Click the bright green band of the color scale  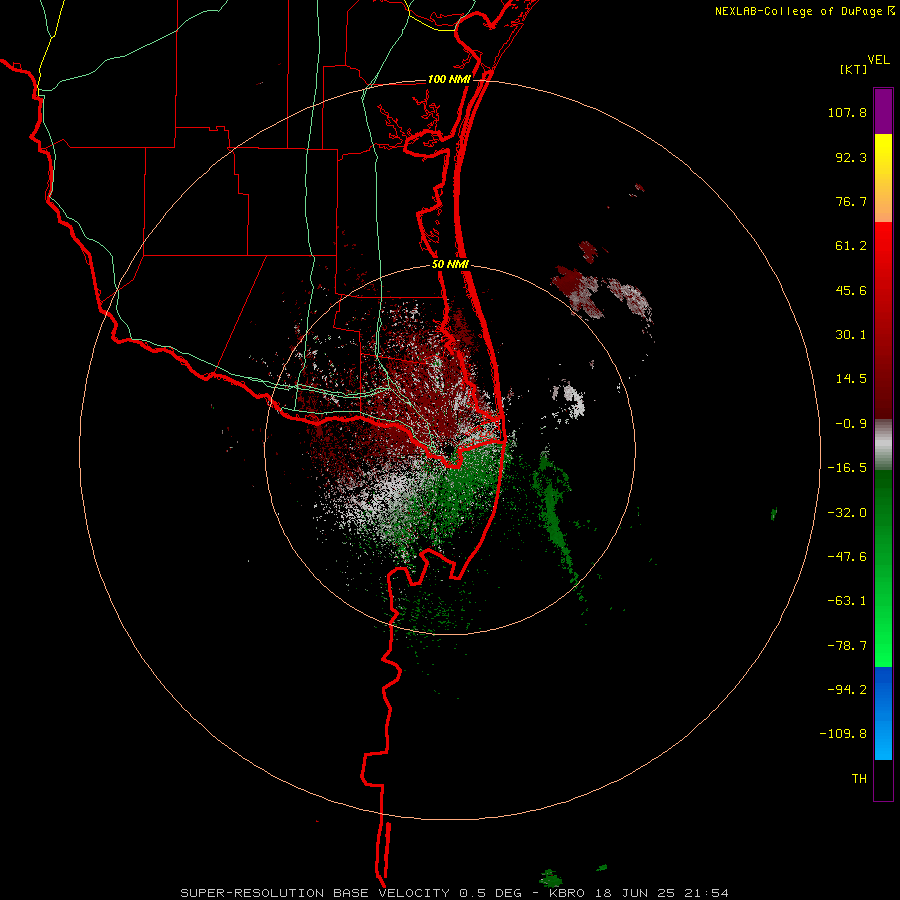(x=883, y=568)
